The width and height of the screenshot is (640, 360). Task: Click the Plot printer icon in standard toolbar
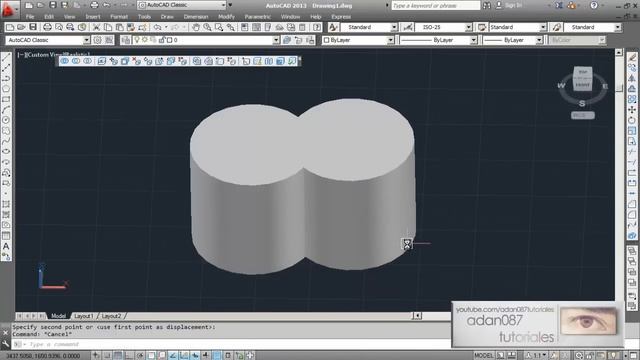47,27
